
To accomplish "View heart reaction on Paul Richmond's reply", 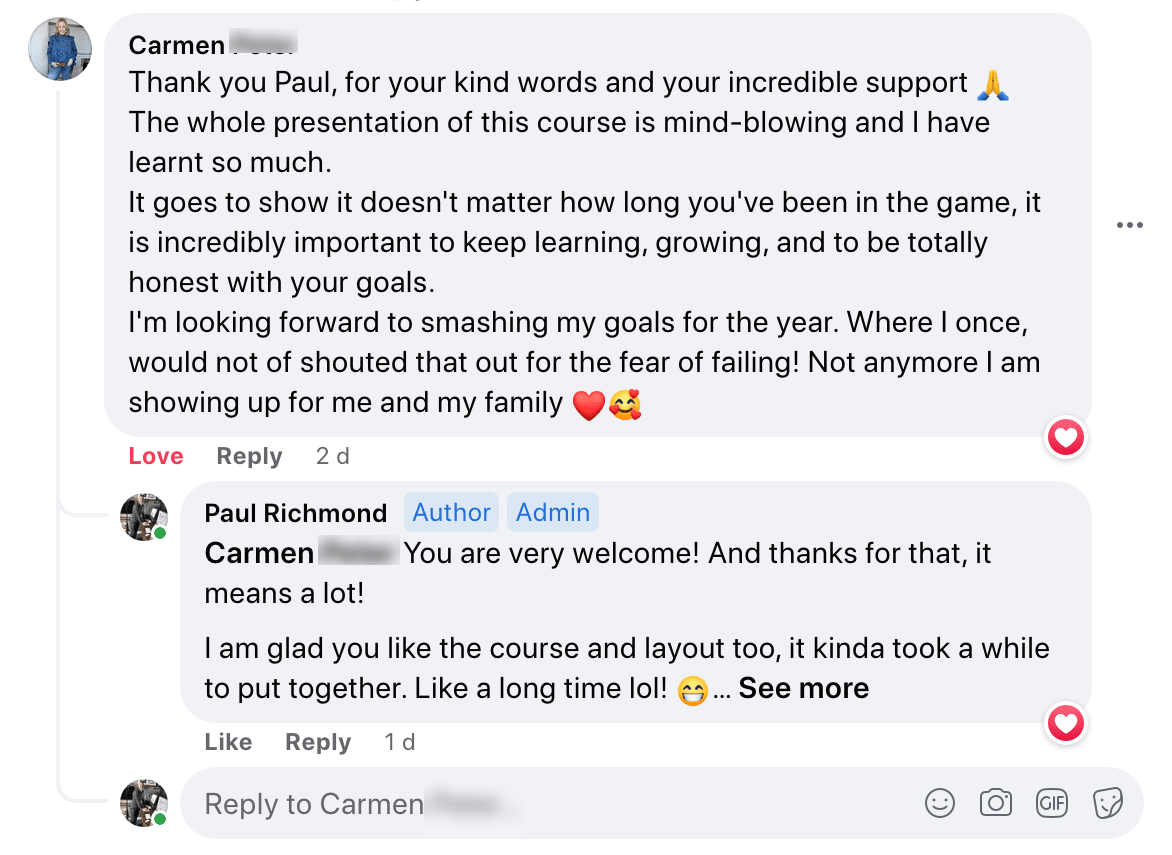I will 1065,723.
